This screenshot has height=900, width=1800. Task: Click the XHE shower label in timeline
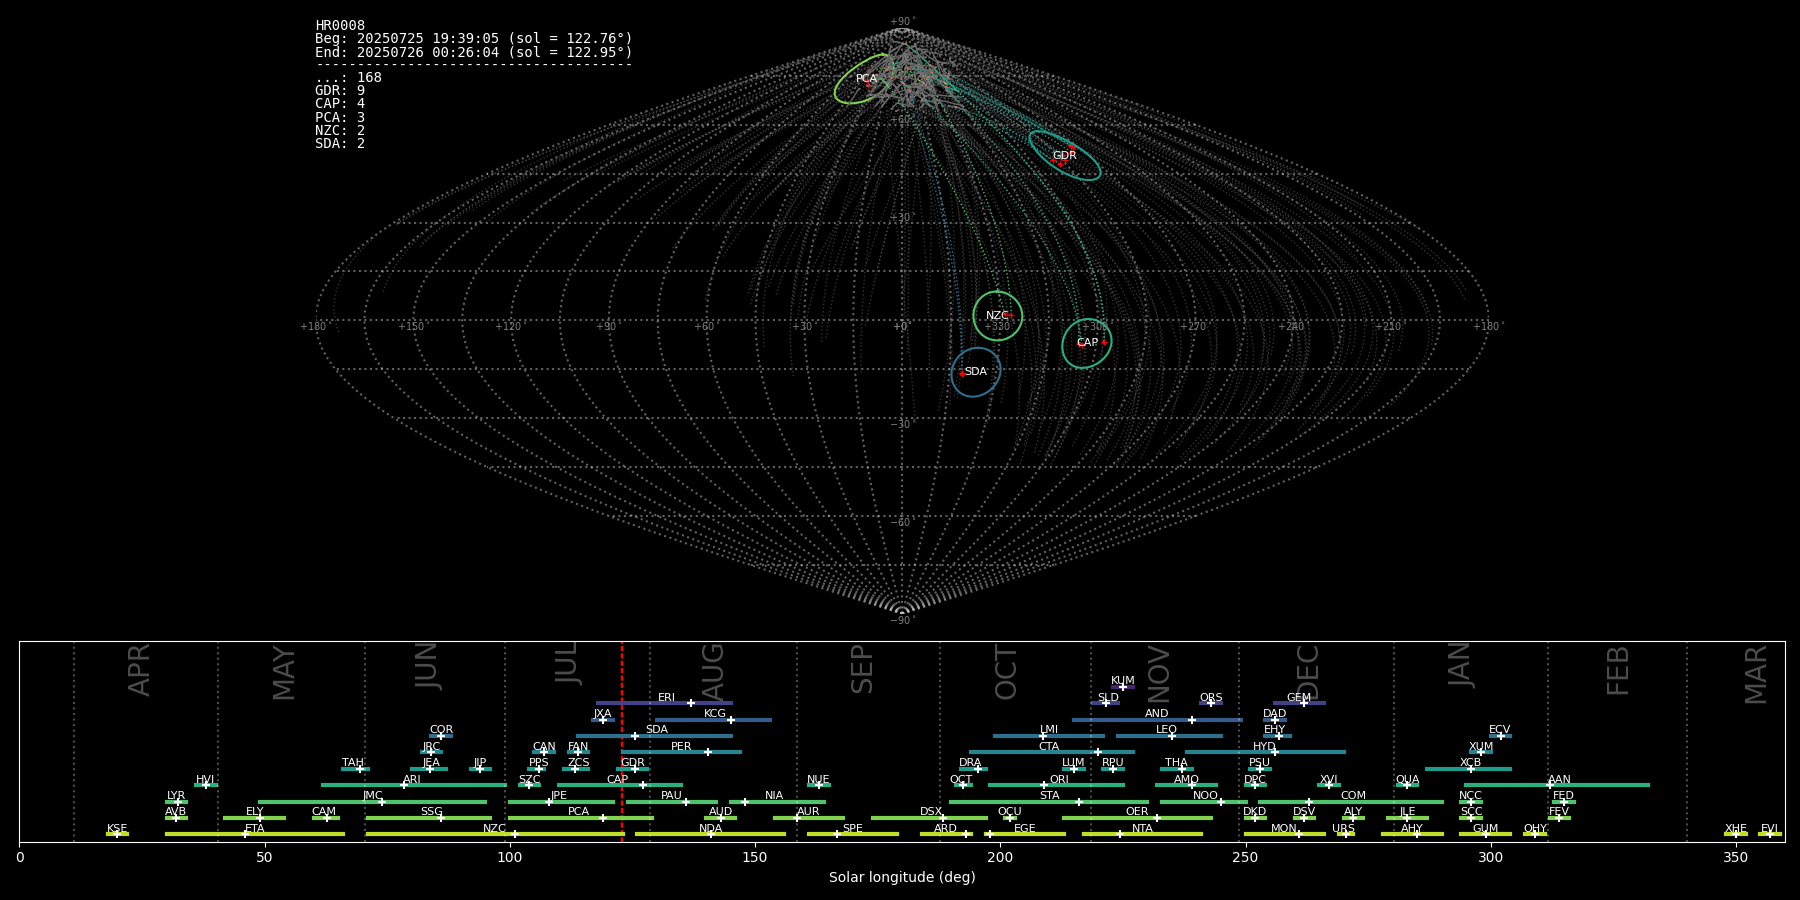pos(1735,829)
